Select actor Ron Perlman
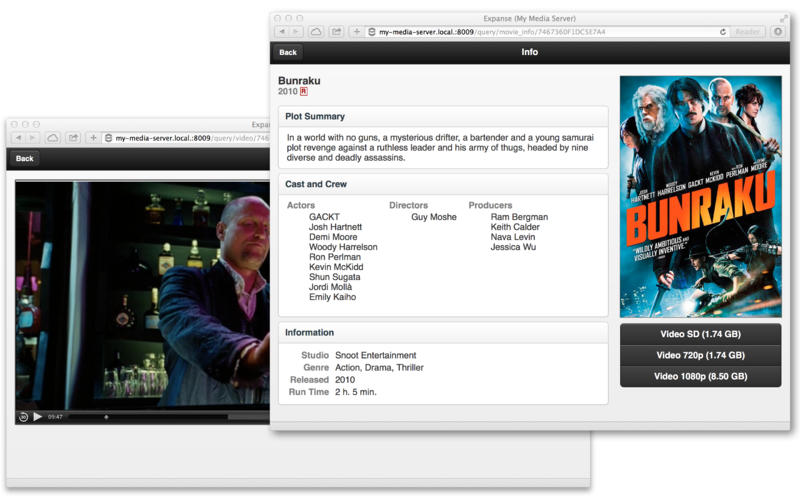The image size is (800, 500). [335, 257]
